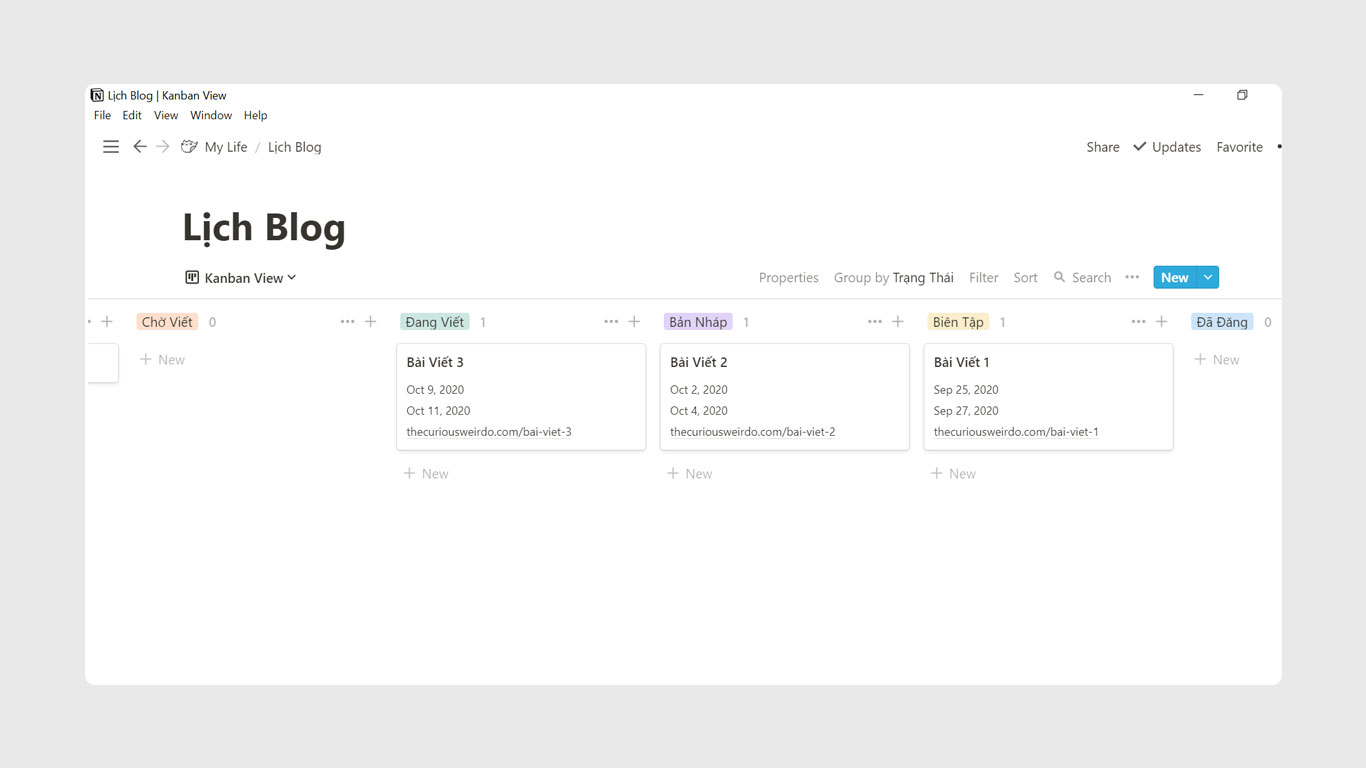Image resolution: width=1366 pixels, height=768 pixels.
Task: Open the New button dropdown arrow
Action: [1208, 277]
